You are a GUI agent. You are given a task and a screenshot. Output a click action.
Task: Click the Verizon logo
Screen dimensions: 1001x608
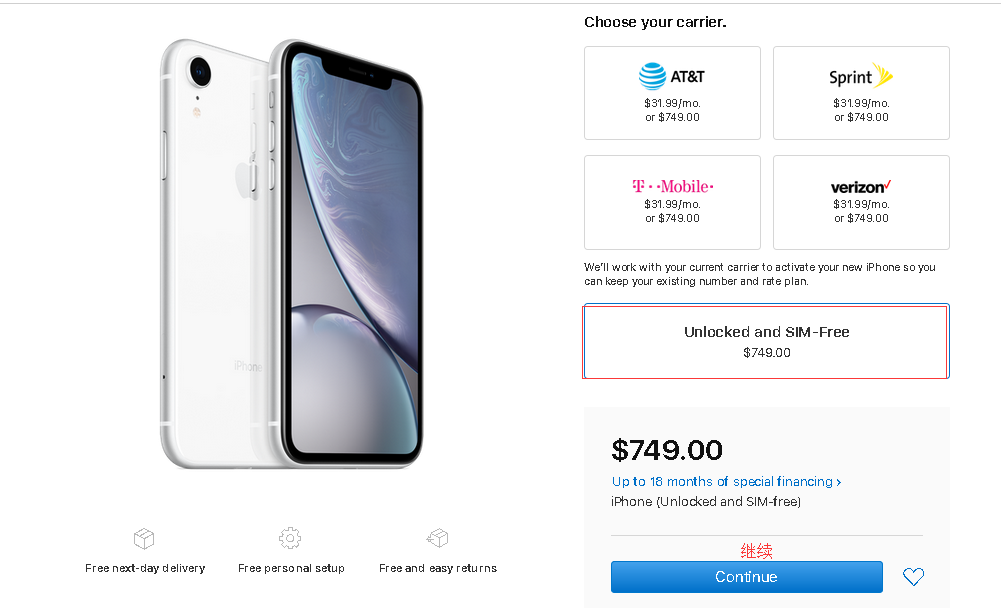[861, 187]
